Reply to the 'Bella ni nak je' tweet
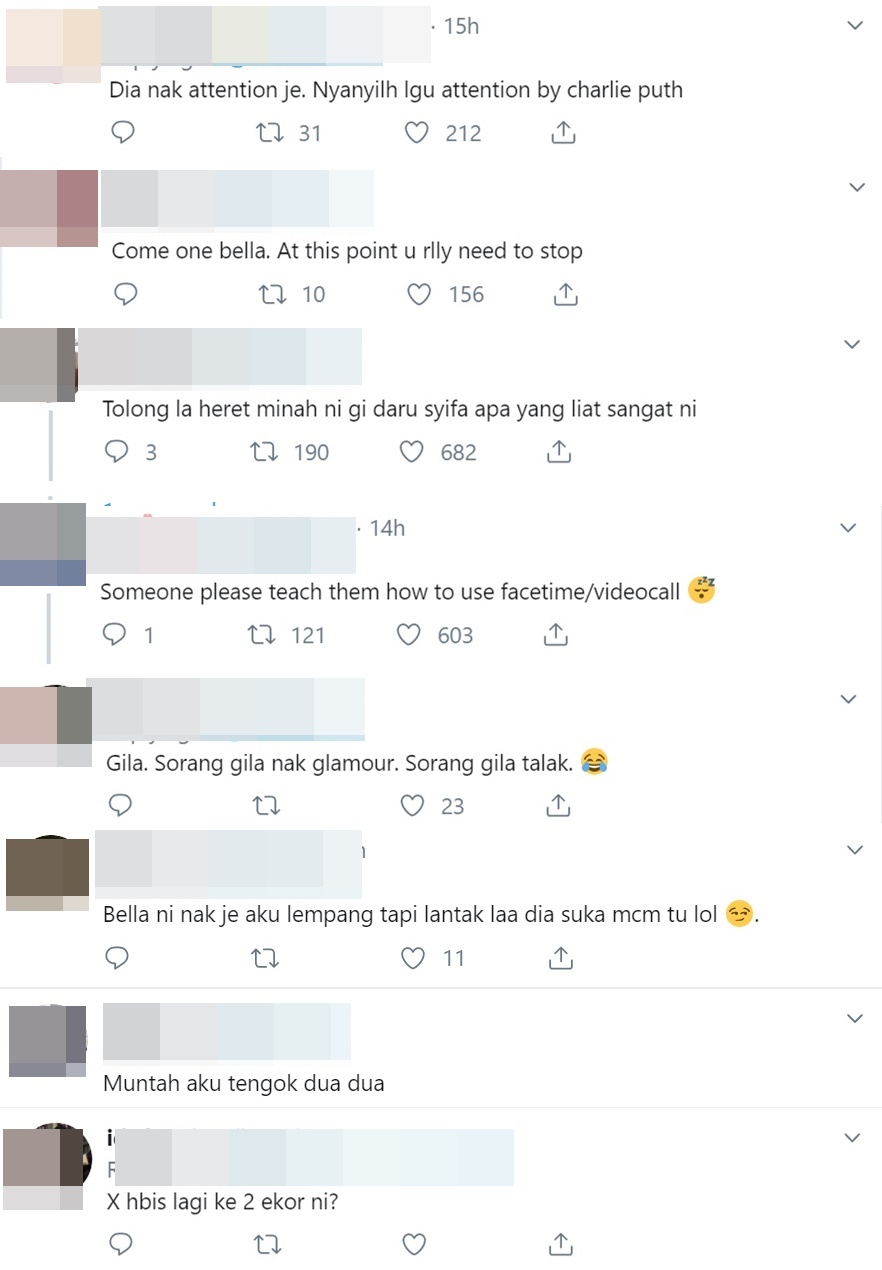 point(117,958)
